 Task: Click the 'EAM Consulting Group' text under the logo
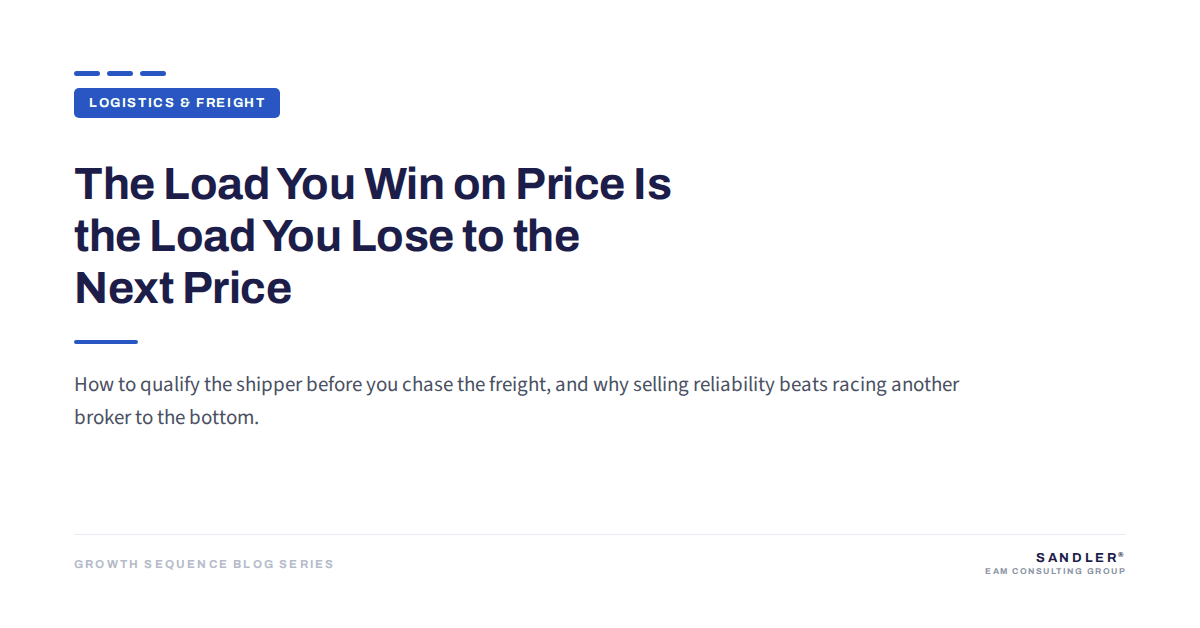pyautogui.click(x=1055, y=572)
